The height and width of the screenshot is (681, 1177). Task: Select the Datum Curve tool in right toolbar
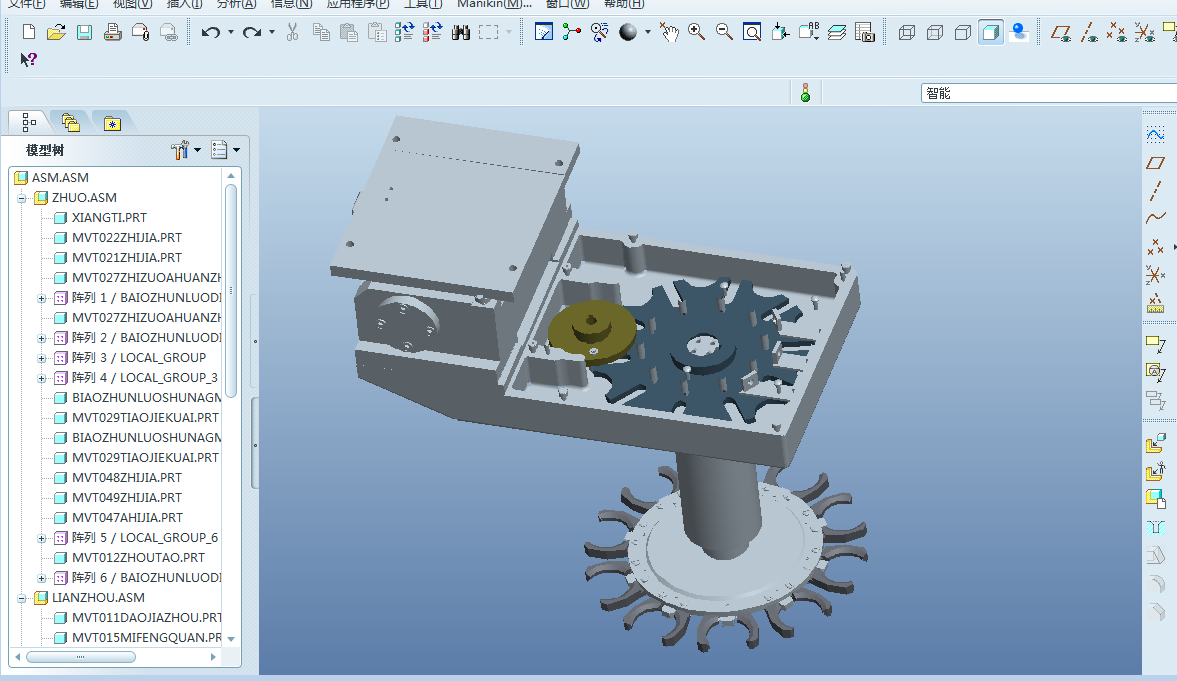point(1155,218)
